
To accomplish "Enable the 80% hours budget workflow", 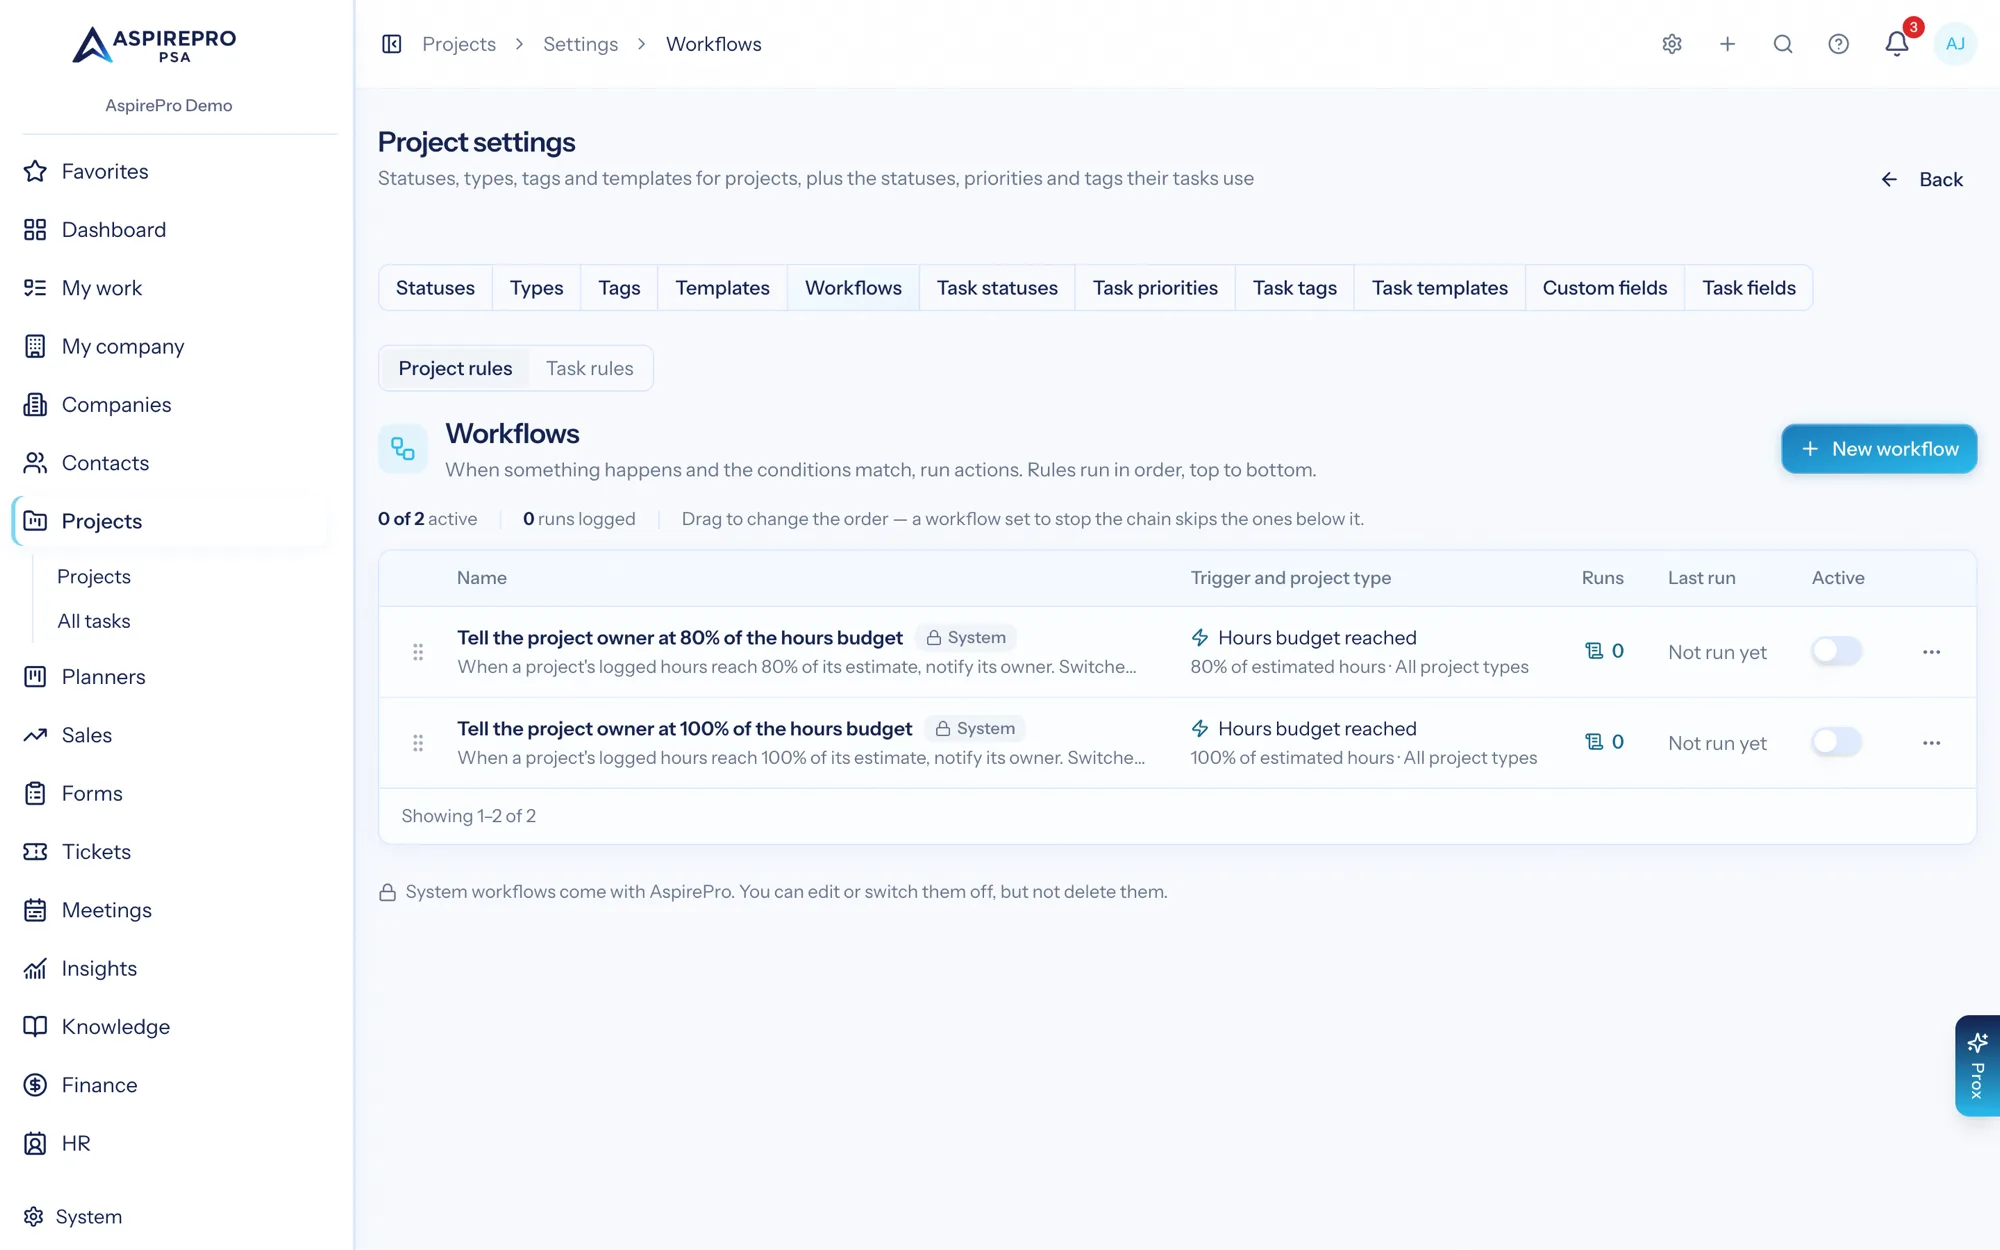I will point(1837,651).
